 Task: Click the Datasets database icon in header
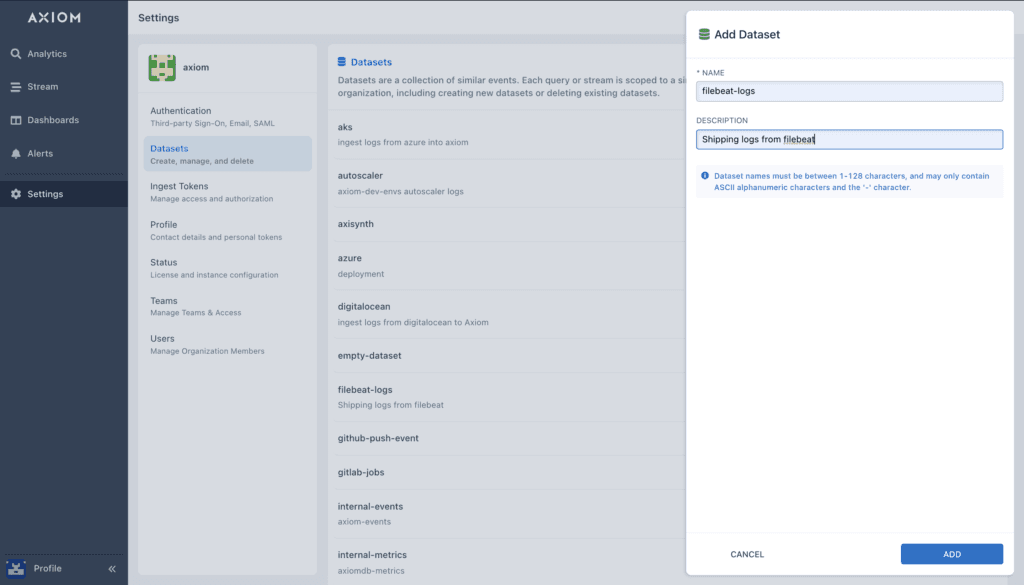[342, 62]
